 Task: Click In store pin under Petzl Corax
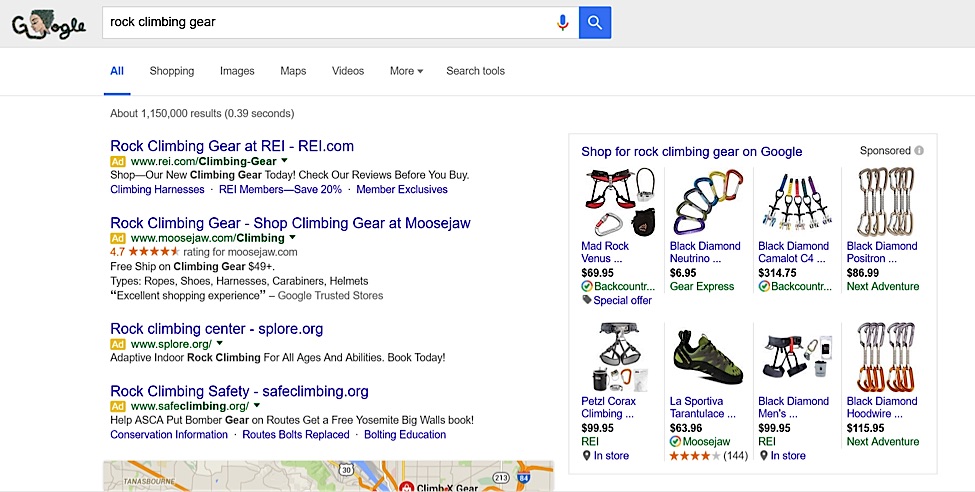coord(586,456)
